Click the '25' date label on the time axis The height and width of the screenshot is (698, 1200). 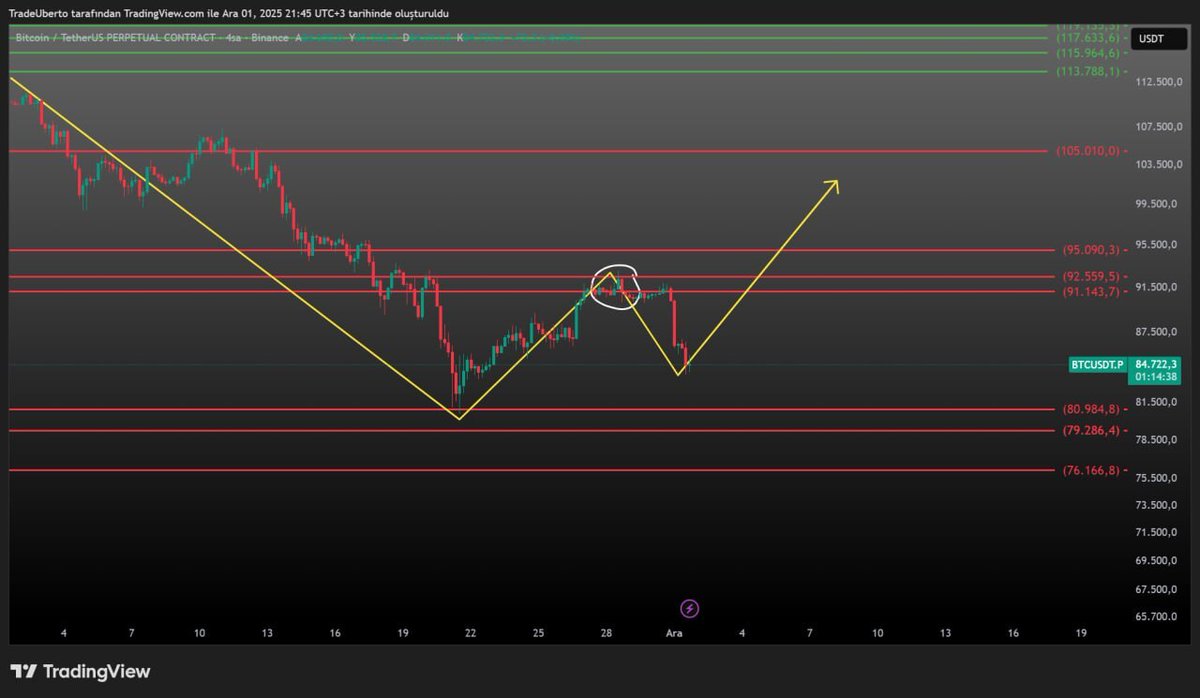(x=538, y=633)
